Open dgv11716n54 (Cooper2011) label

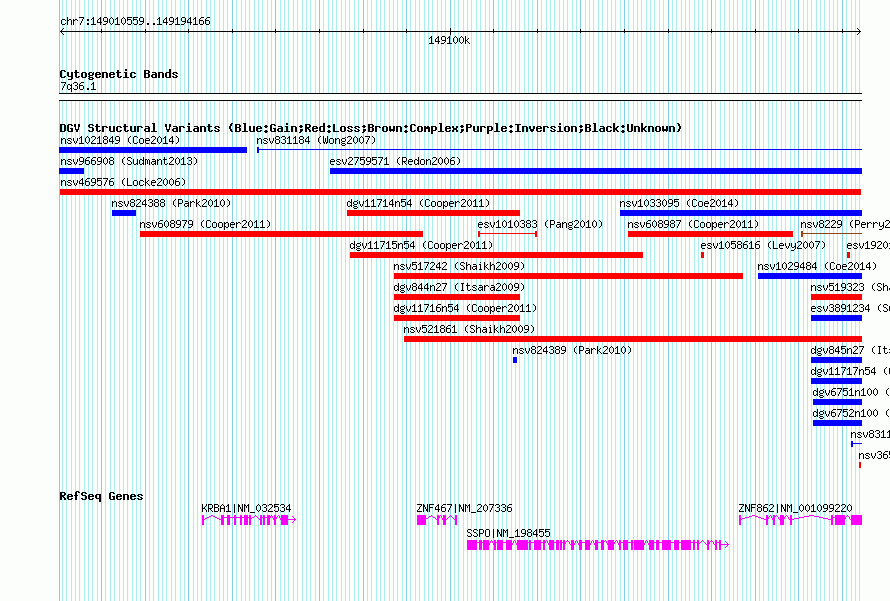click(465, 308)
